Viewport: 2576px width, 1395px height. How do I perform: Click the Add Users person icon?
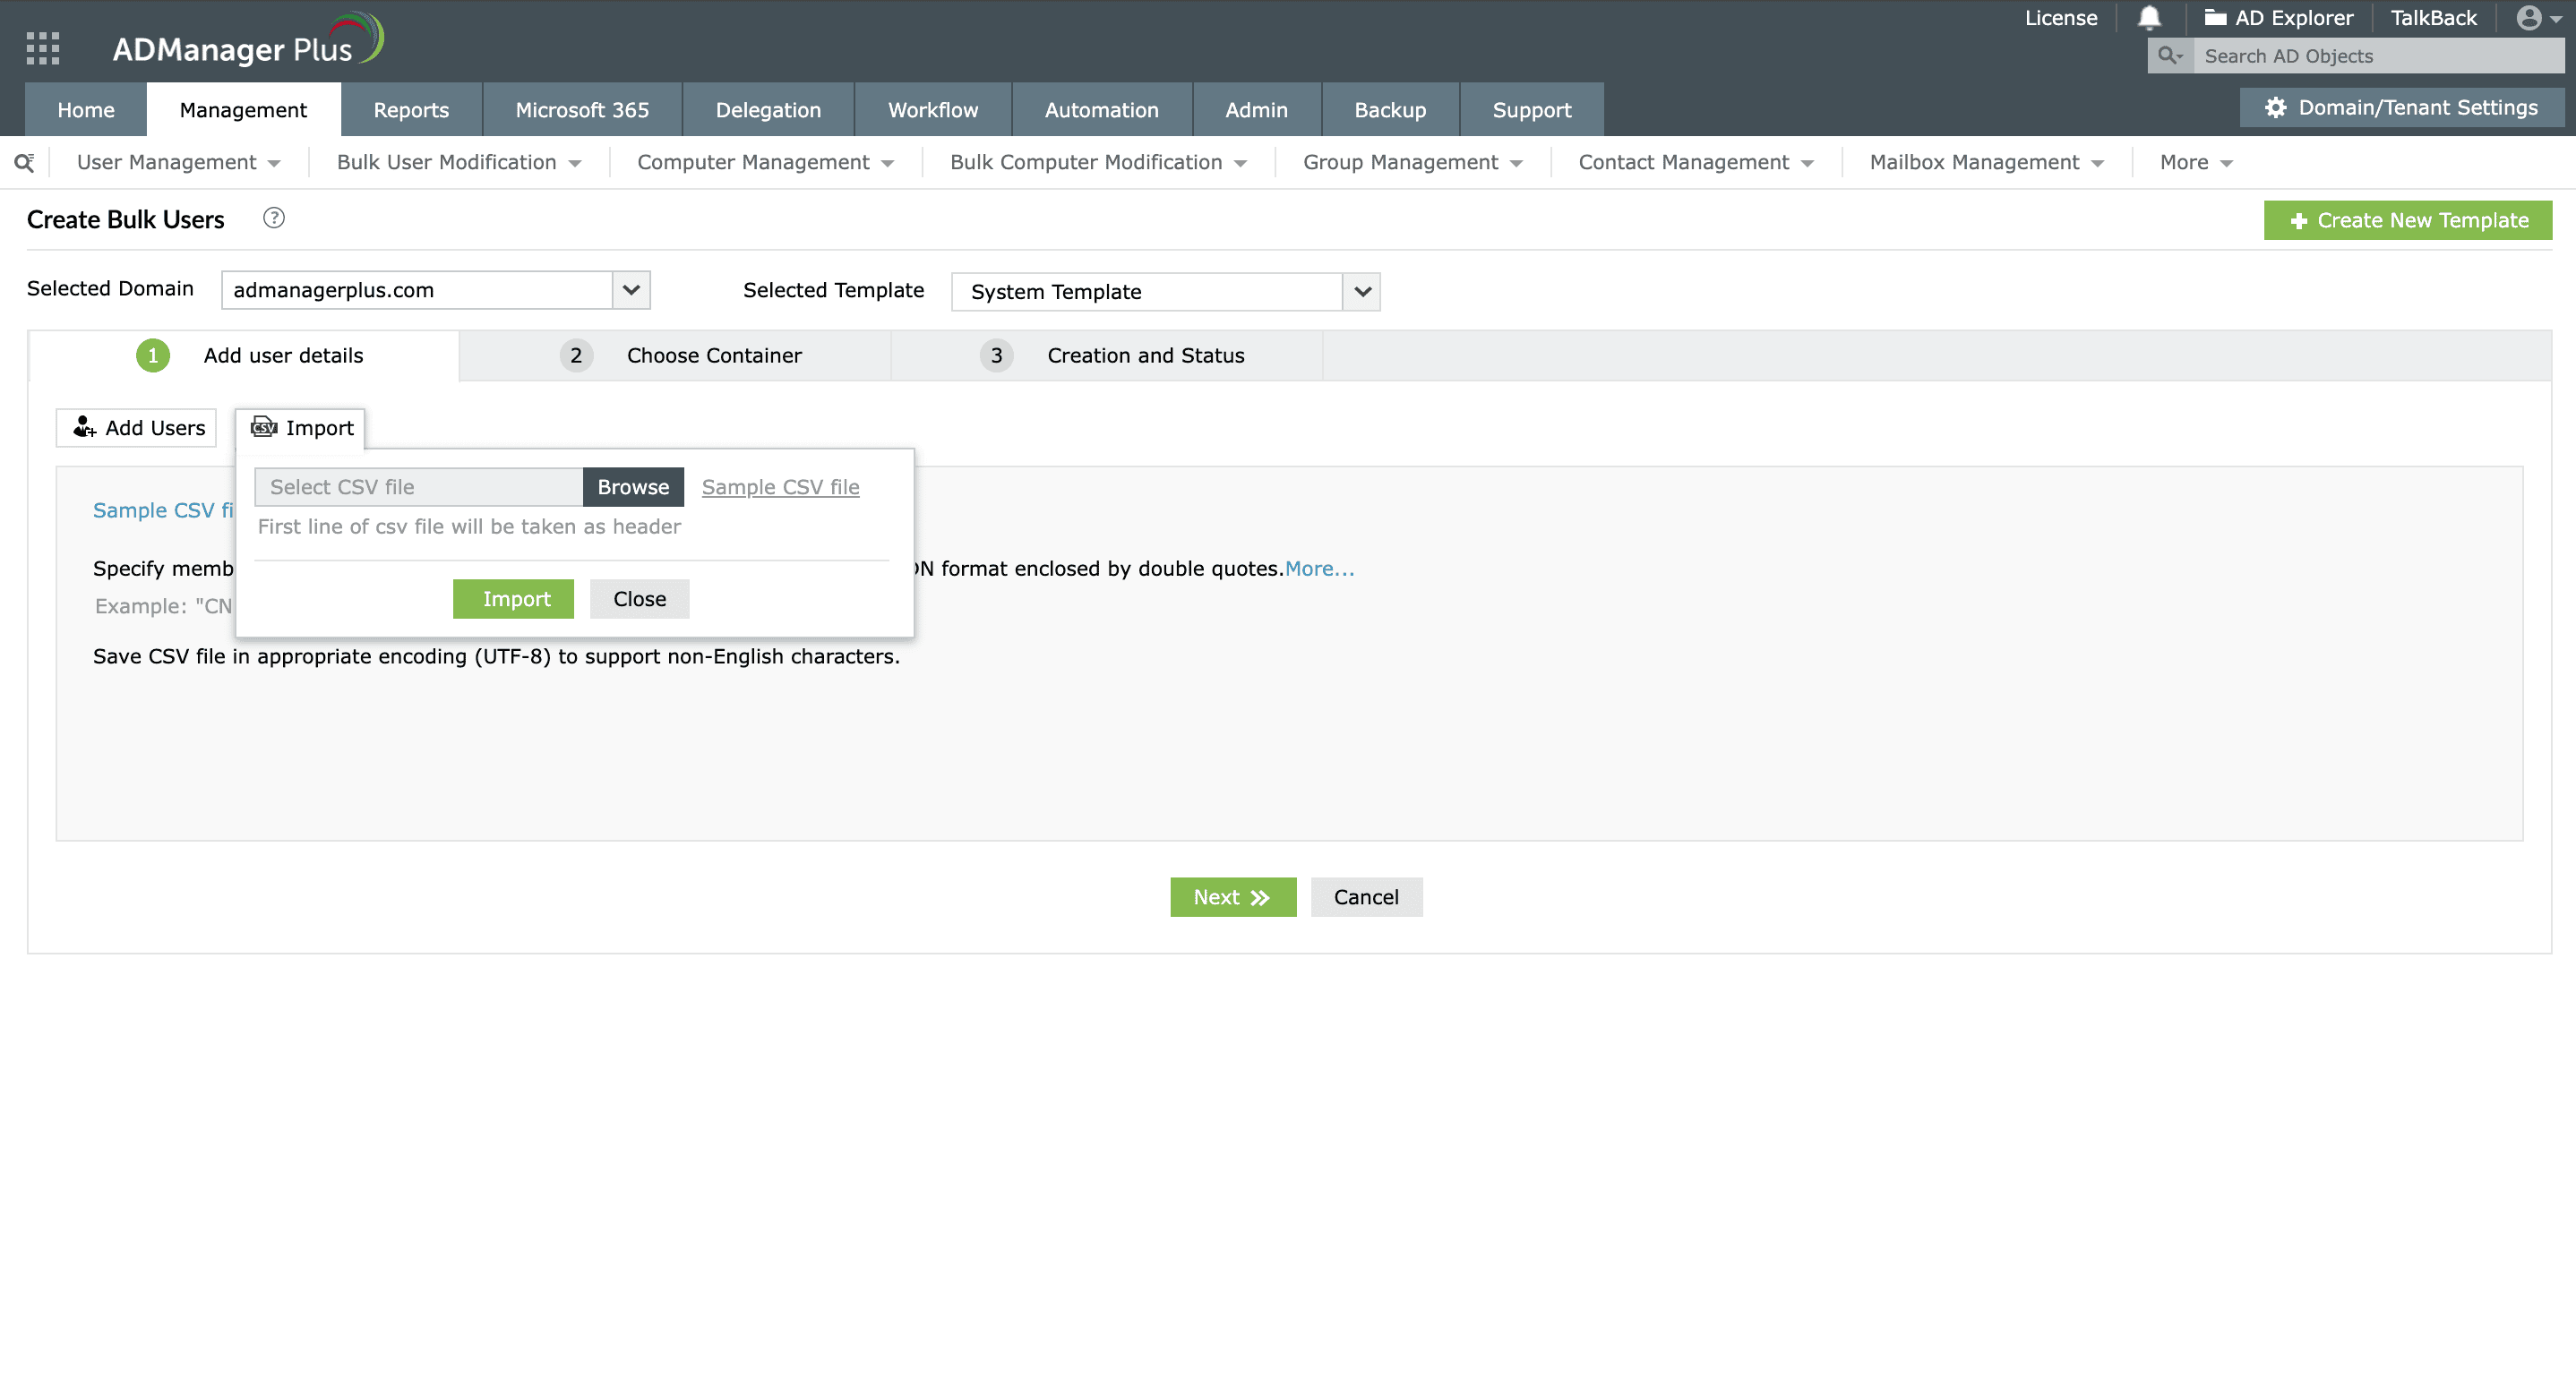click(84, 427)
